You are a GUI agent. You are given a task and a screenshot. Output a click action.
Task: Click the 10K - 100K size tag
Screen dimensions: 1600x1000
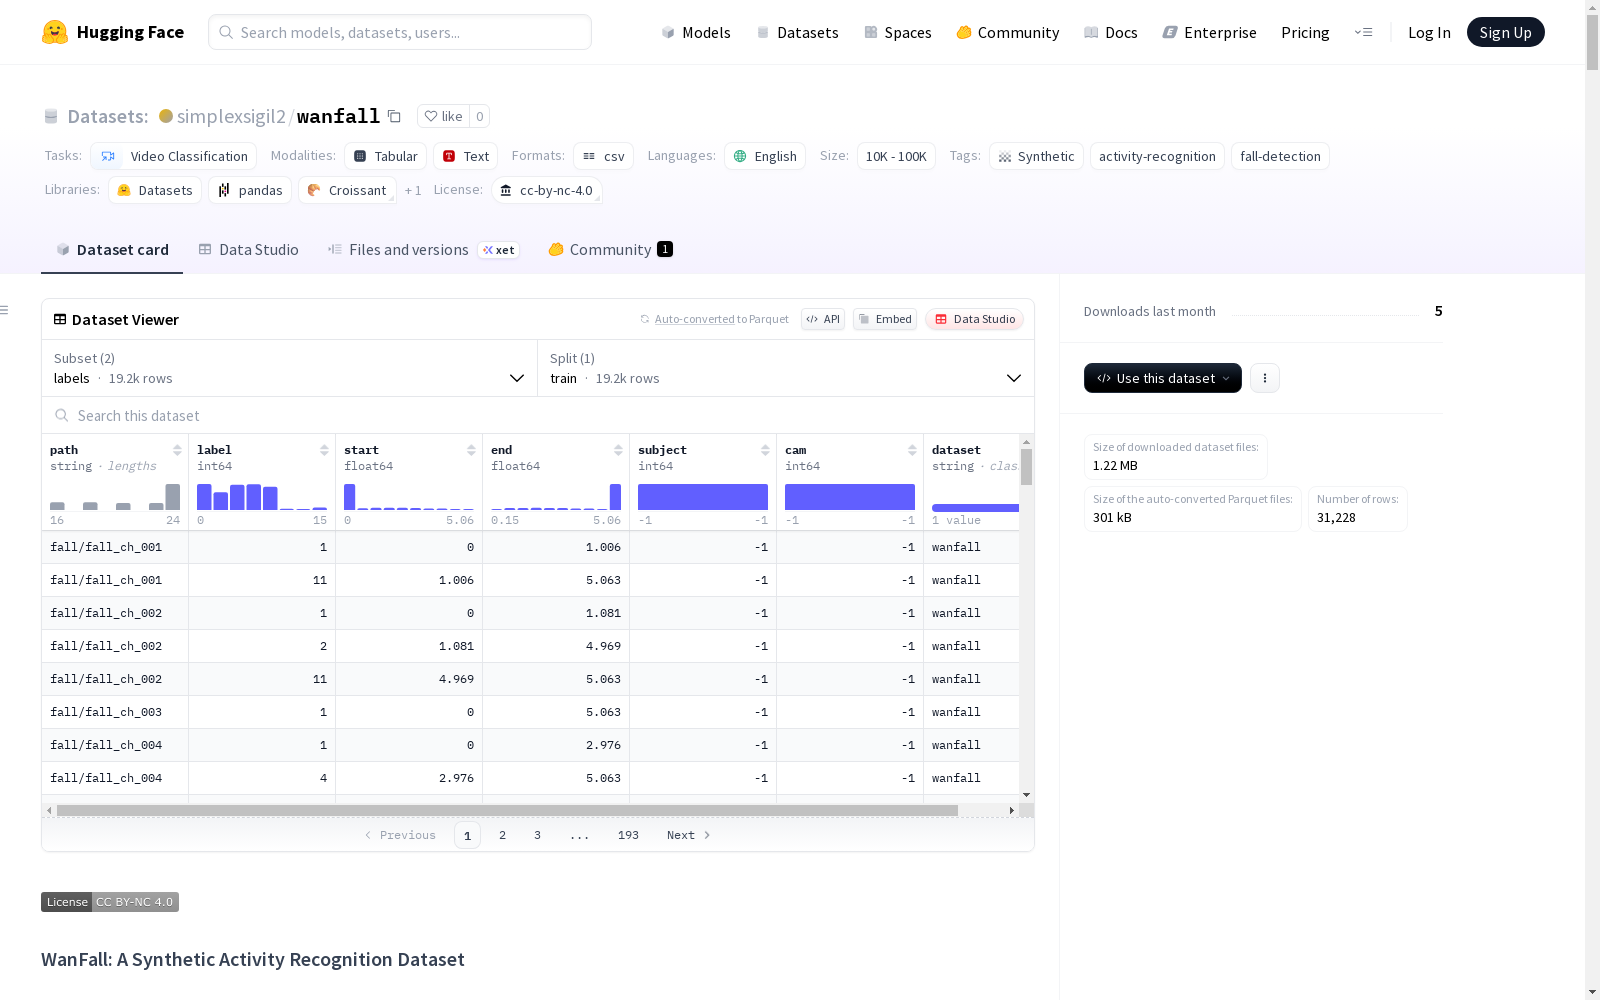pyautogui.click(x=896, y=156)
